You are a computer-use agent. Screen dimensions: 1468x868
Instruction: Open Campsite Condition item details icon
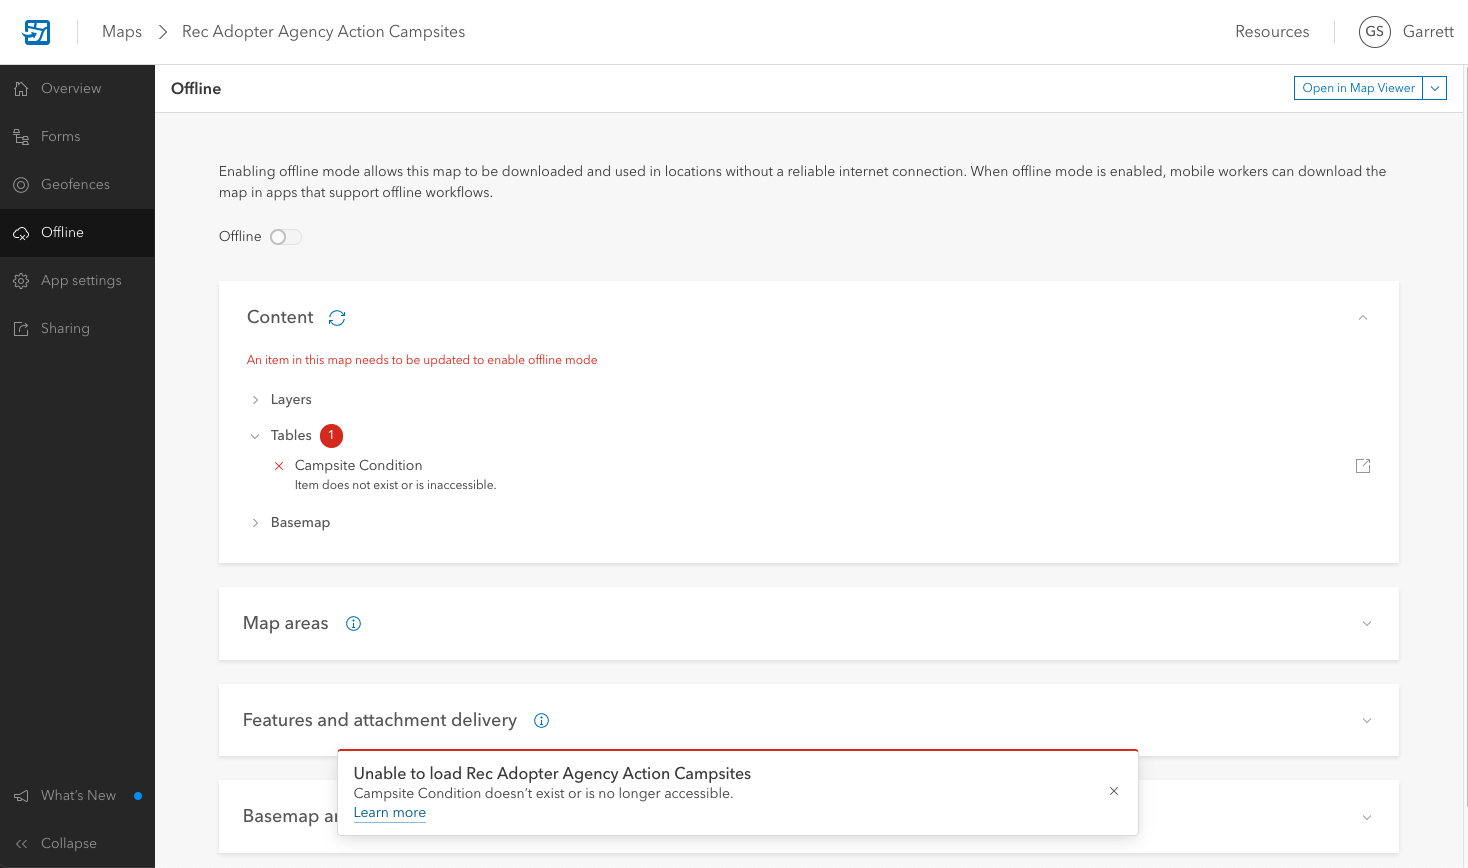1363,466
